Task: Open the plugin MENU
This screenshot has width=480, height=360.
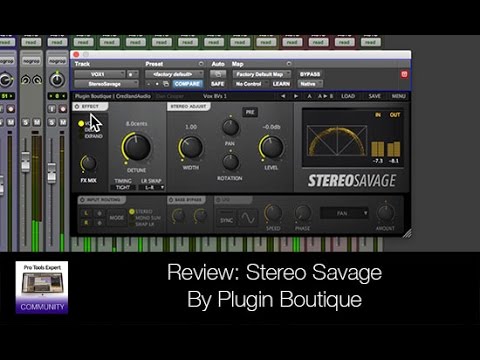Action: coord(398,96)
